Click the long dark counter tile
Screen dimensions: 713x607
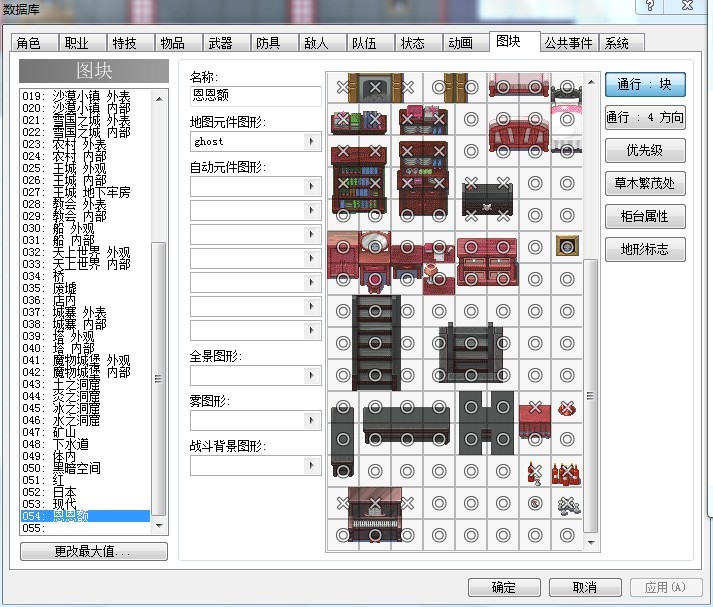[x=407, y=423]
